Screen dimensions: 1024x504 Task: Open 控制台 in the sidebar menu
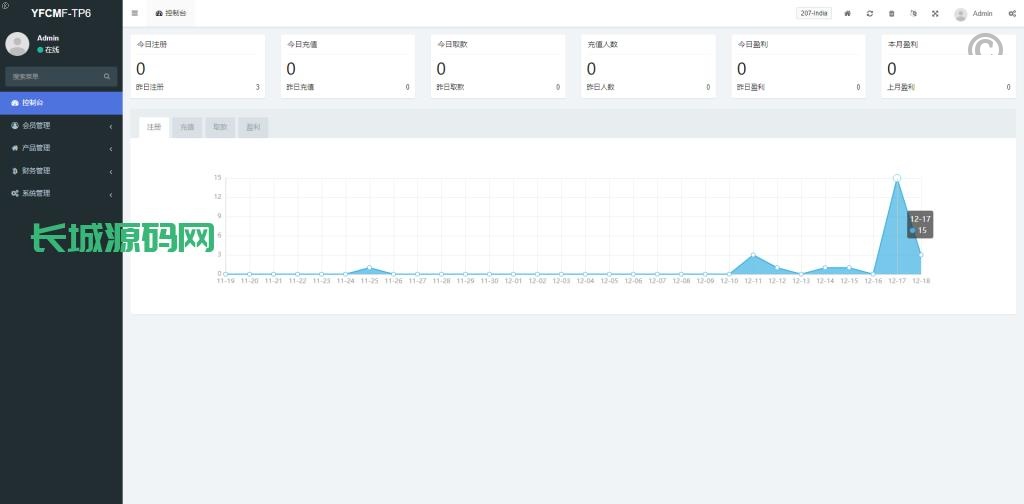61,102
